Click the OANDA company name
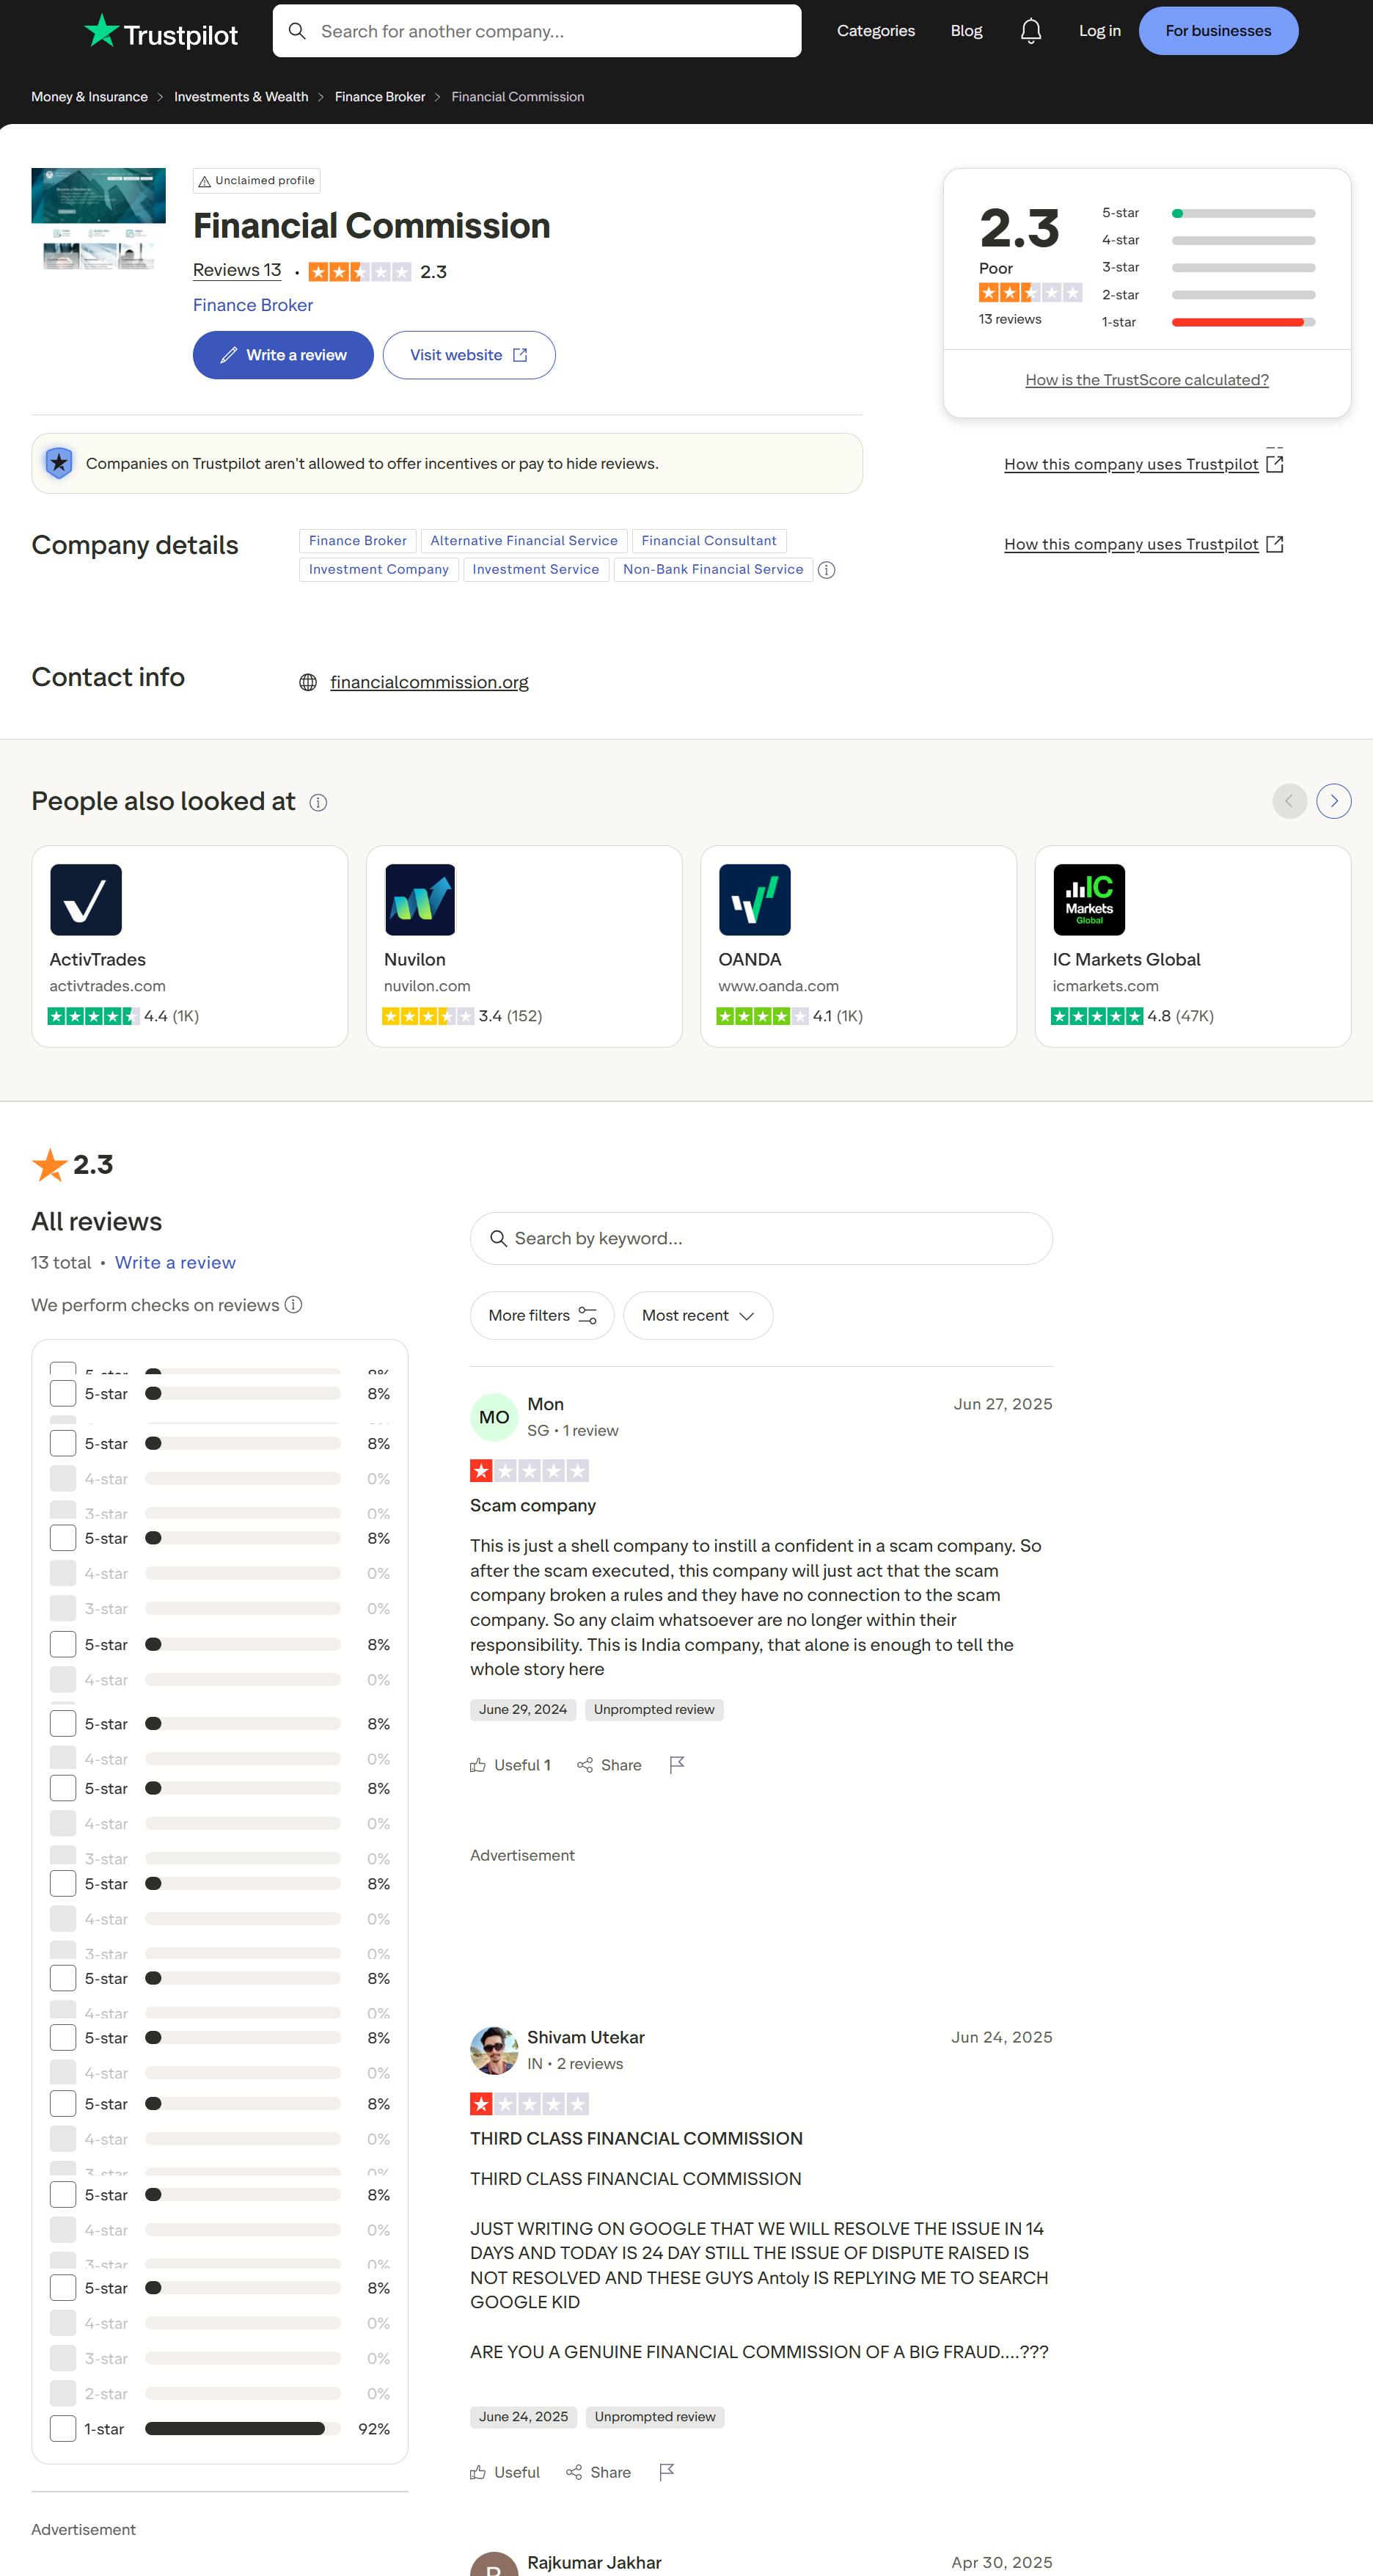The width and height of the screenshot is (1373, 2576). (749, 960)
